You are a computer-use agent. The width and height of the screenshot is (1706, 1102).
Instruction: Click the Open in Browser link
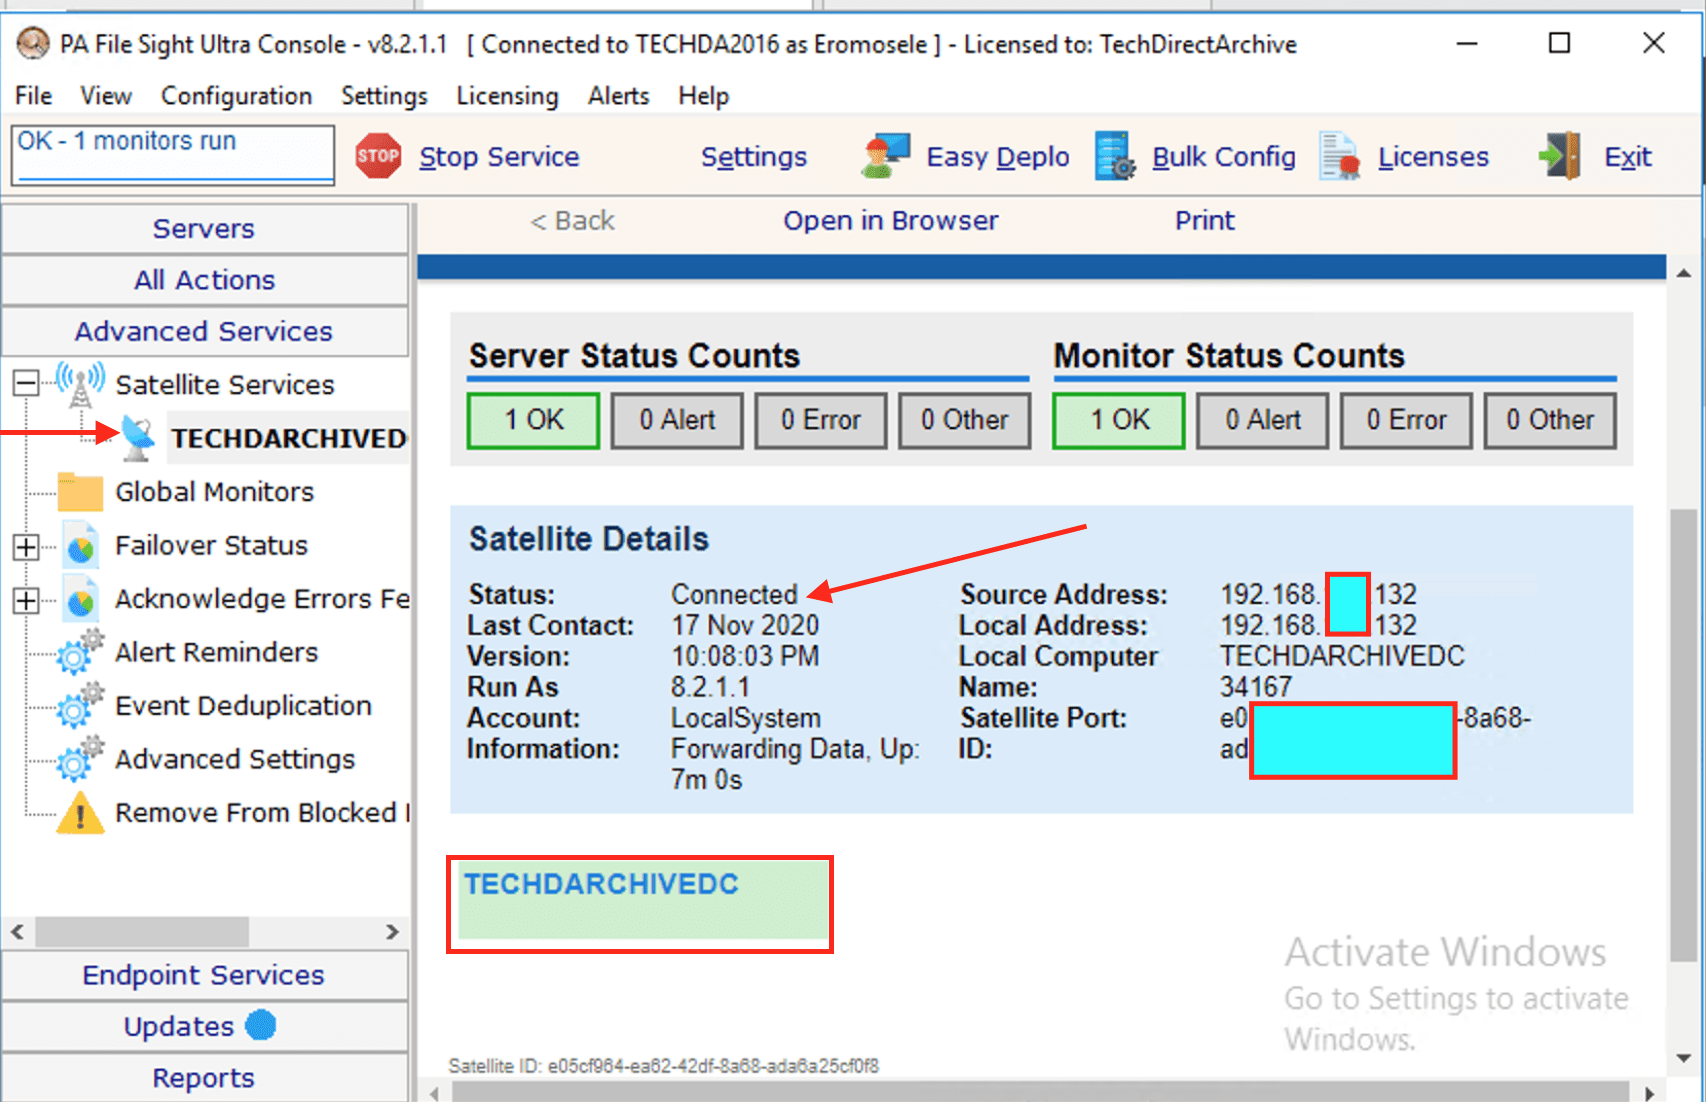tap(890, 221)
